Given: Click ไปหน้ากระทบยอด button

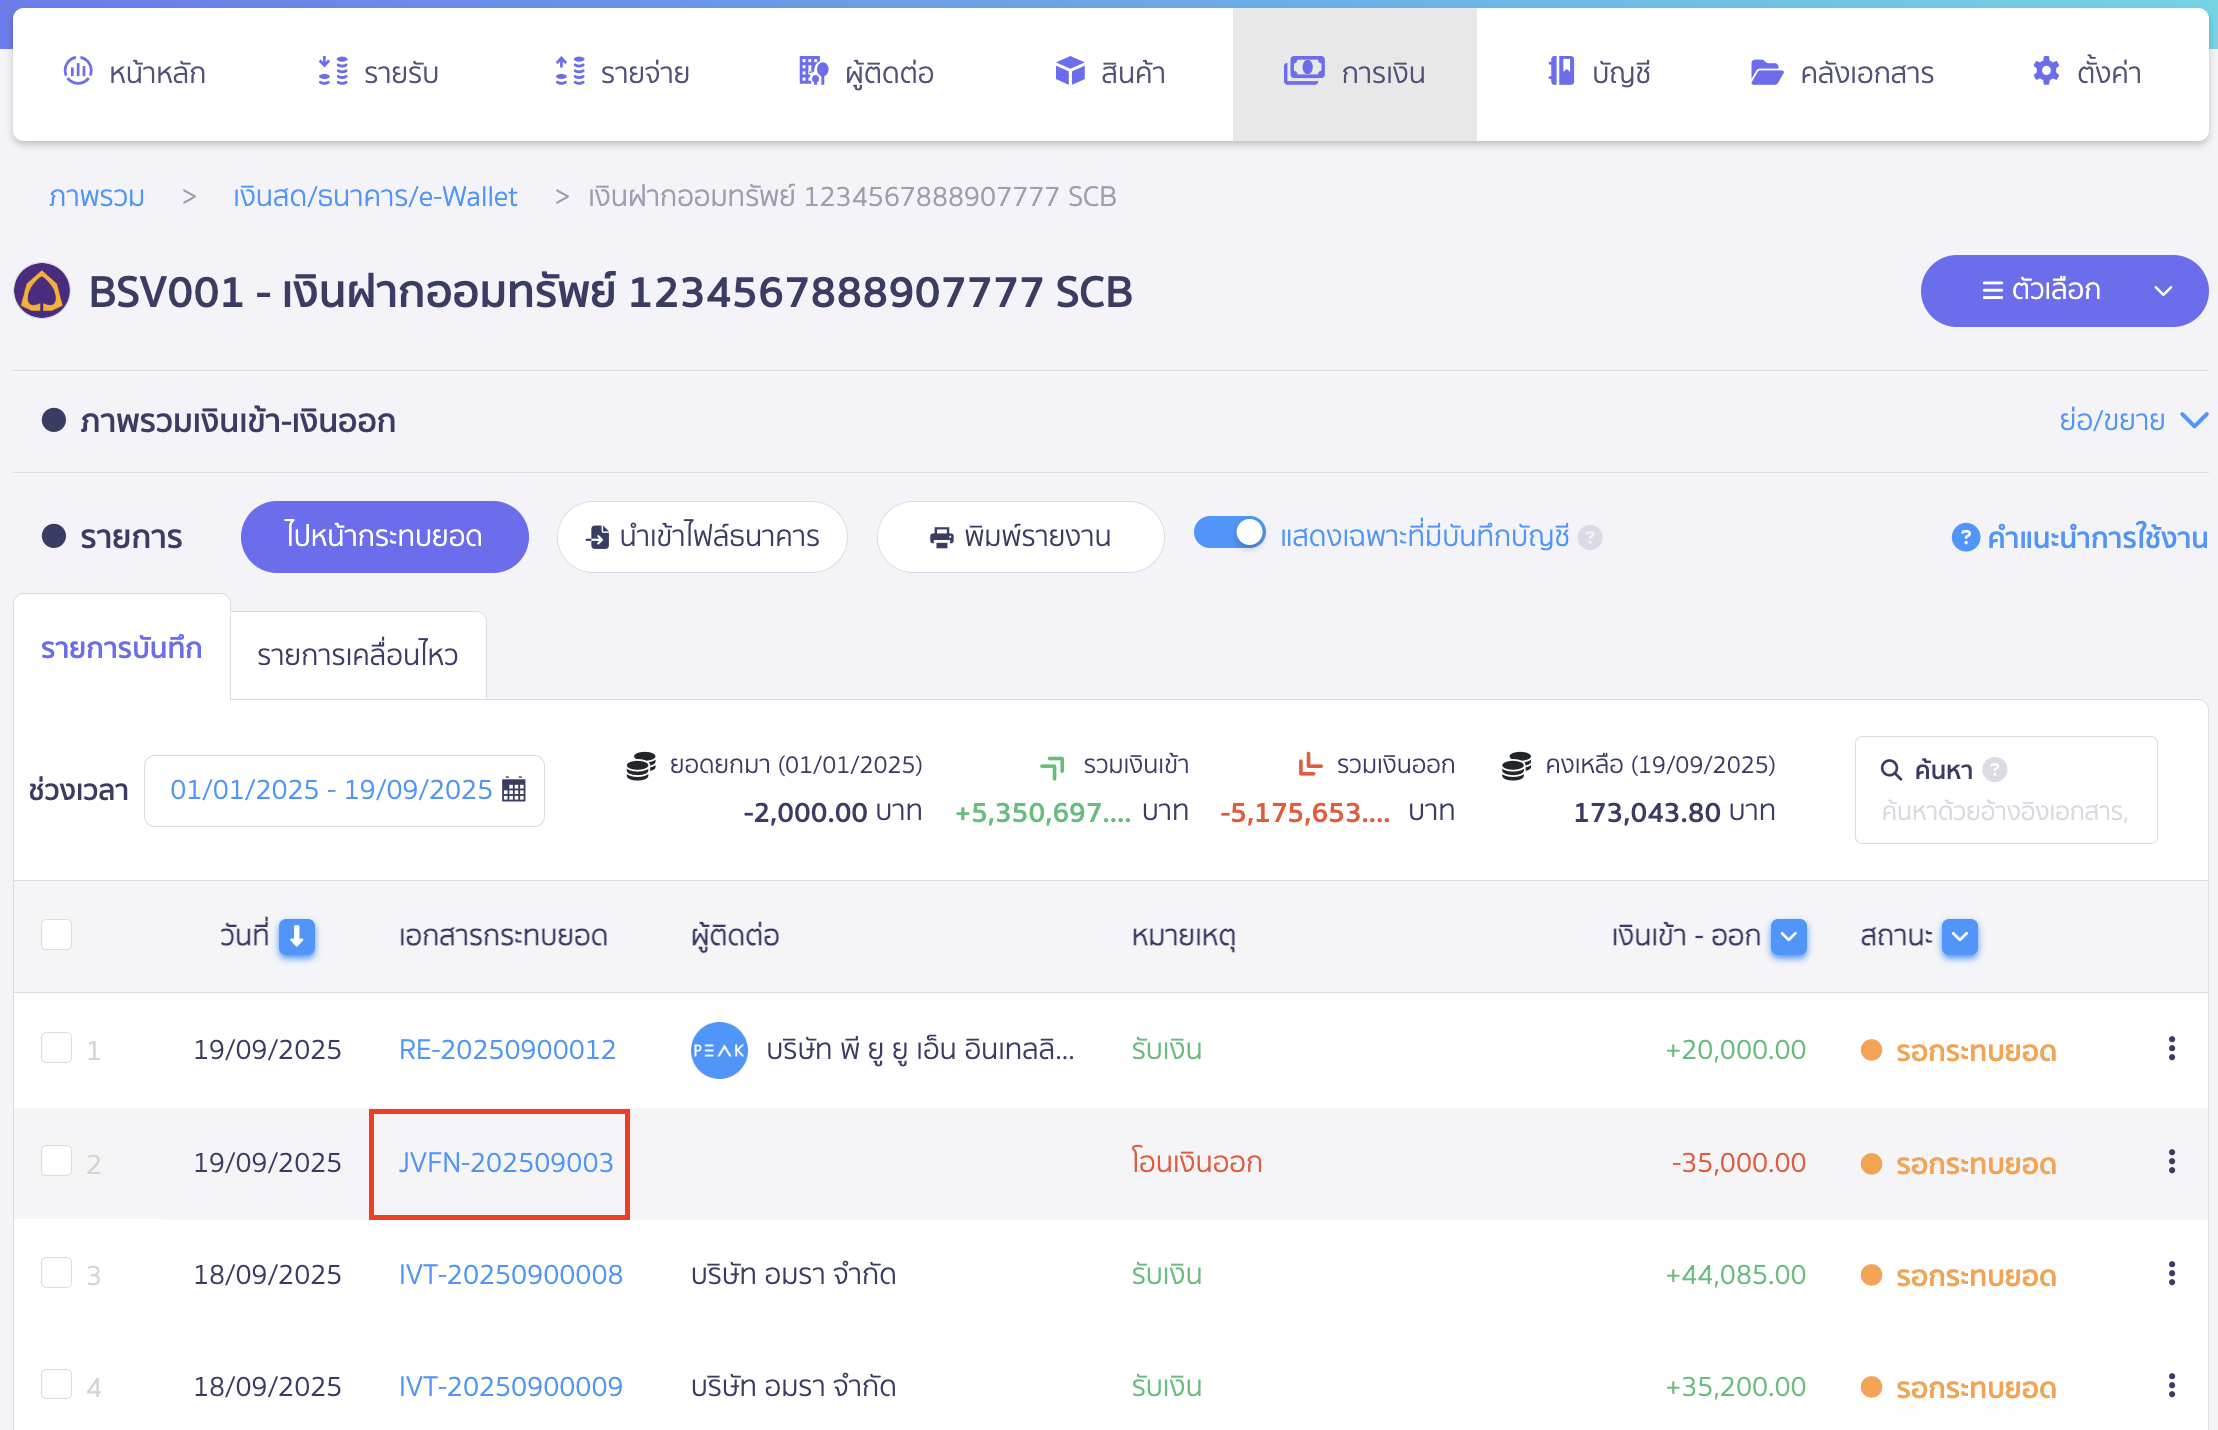Looking at the screenshot, I should tap(384, 537).
